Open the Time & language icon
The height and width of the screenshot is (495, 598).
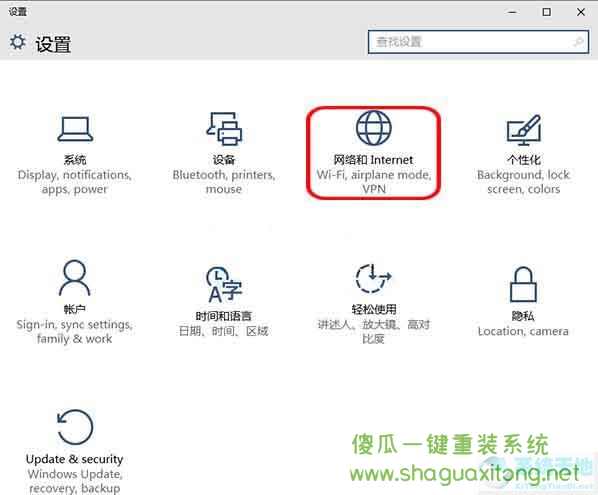point(224,284)
